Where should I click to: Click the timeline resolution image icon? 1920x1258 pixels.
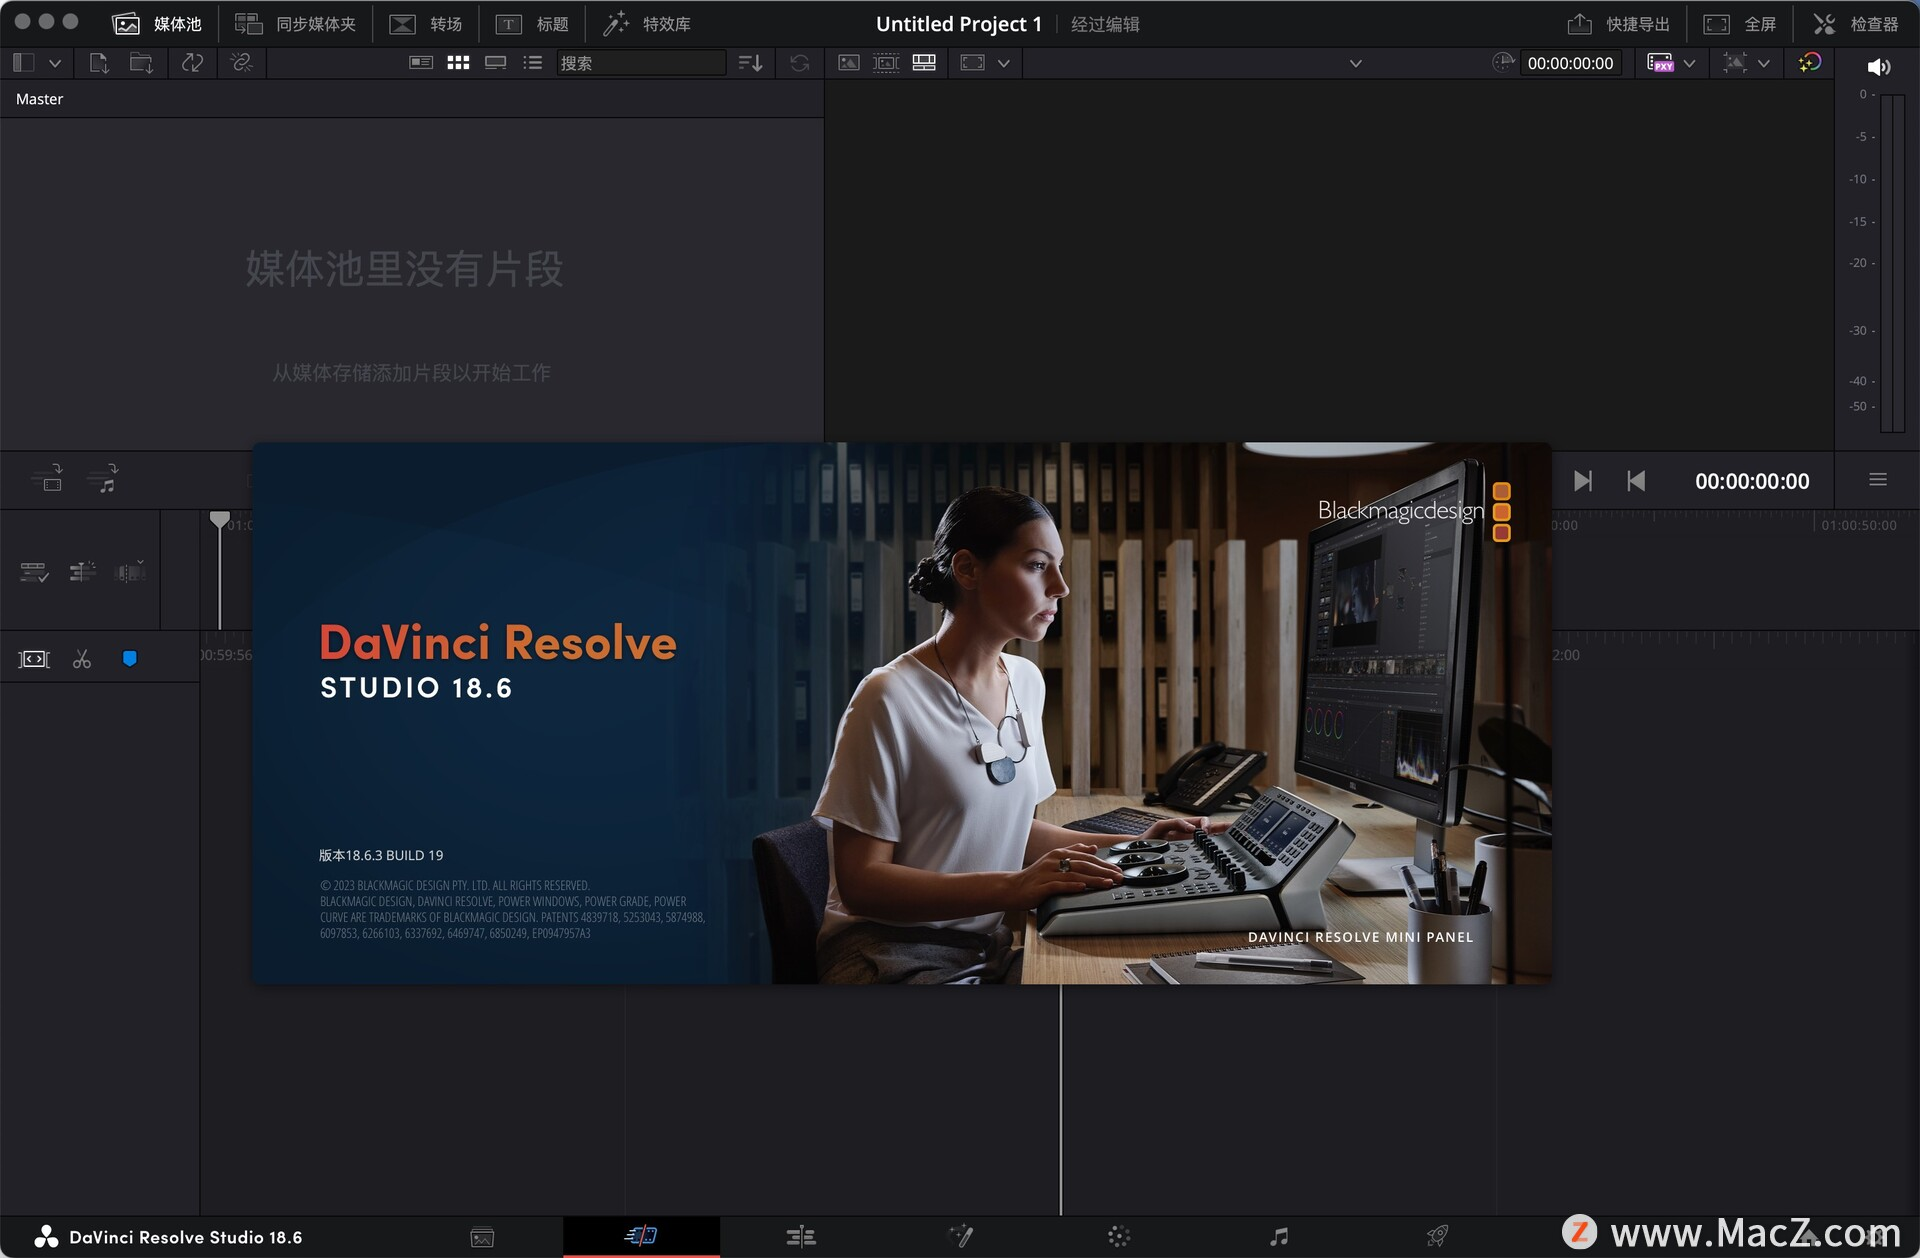[1735, 63]
